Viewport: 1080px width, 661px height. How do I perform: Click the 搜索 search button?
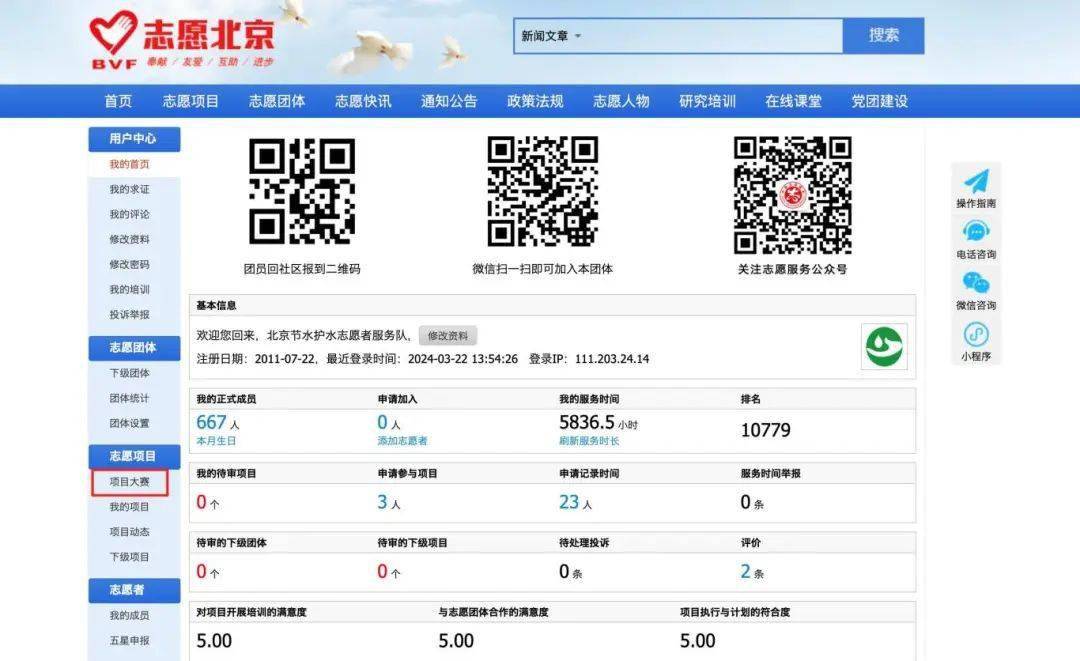click(884, 36)
